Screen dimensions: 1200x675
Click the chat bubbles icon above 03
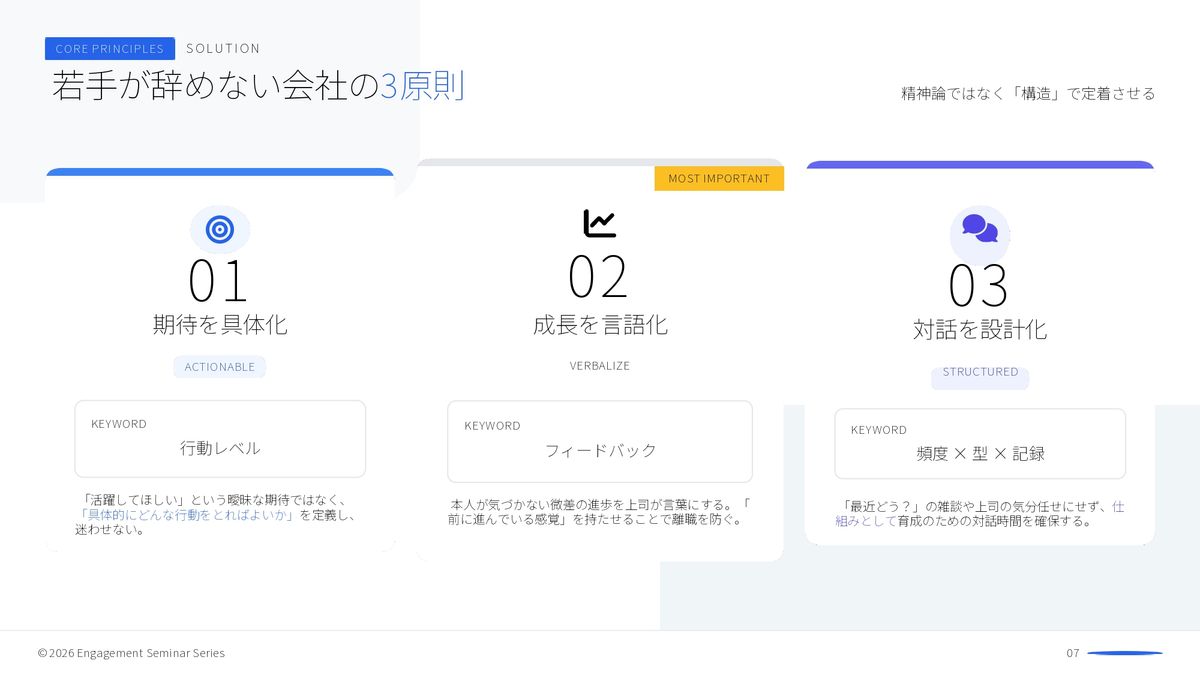(x=980, y=229)
